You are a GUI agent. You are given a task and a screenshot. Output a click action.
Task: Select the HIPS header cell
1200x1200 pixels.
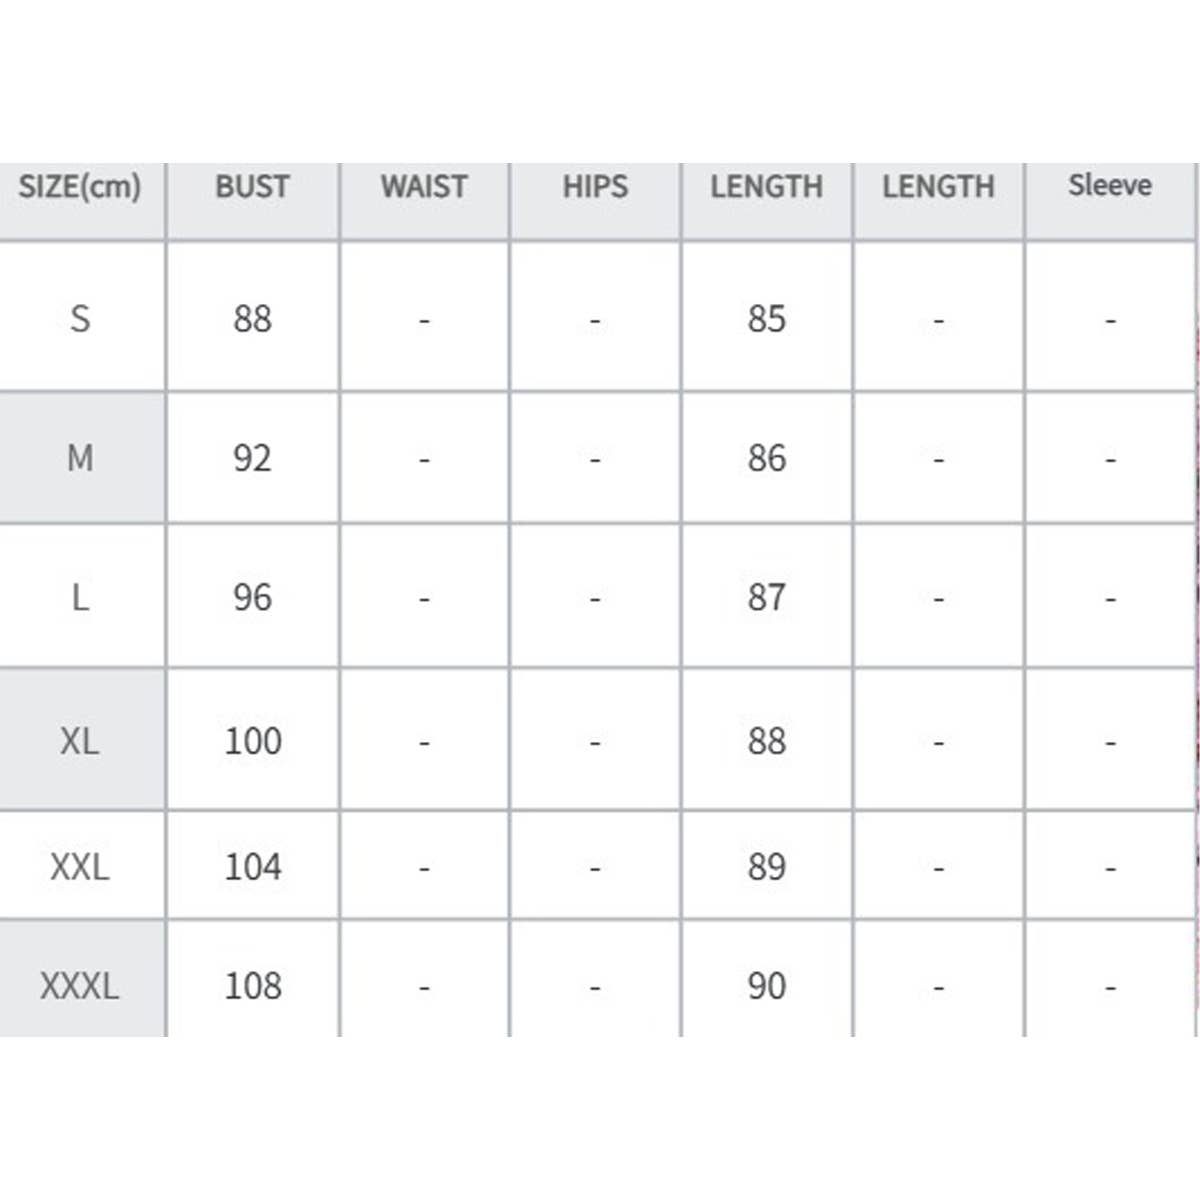pos(595,187)
